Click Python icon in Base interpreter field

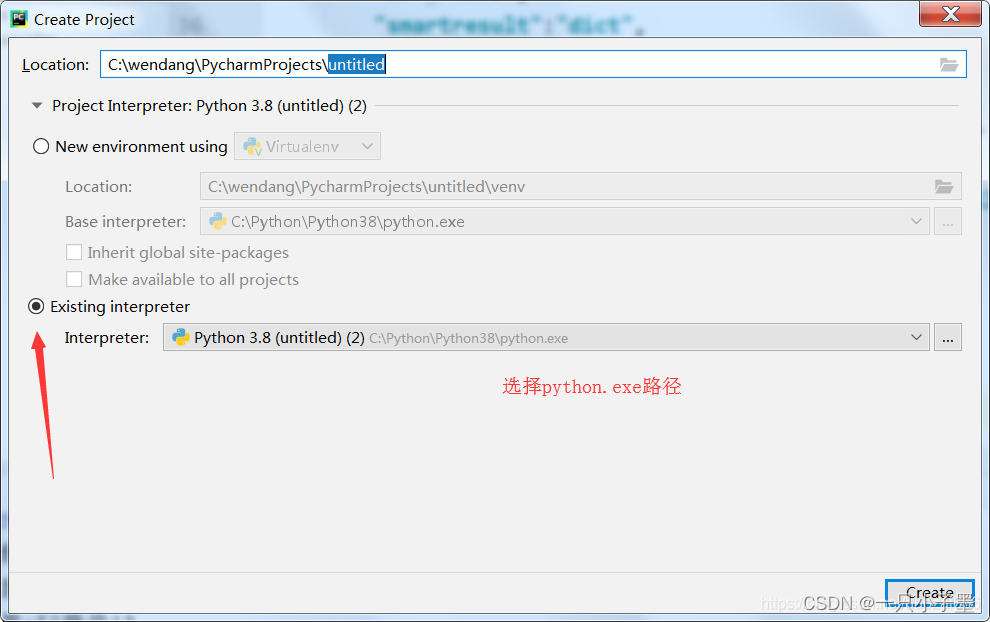[x=218, y=221]
